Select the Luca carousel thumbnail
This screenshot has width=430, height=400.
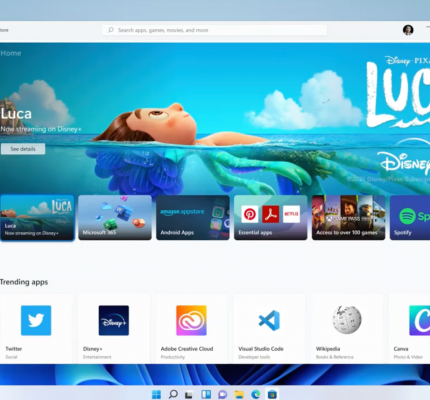[x=37, y=218]
